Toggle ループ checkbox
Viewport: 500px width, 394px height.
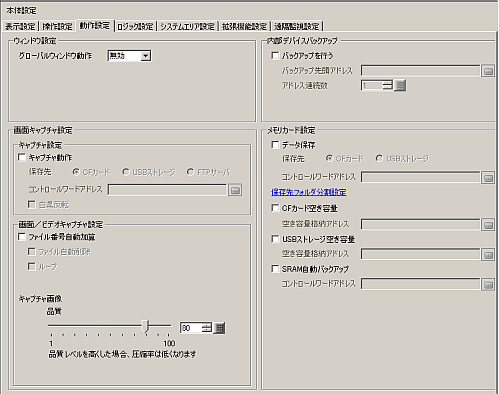tap(32, 266)
